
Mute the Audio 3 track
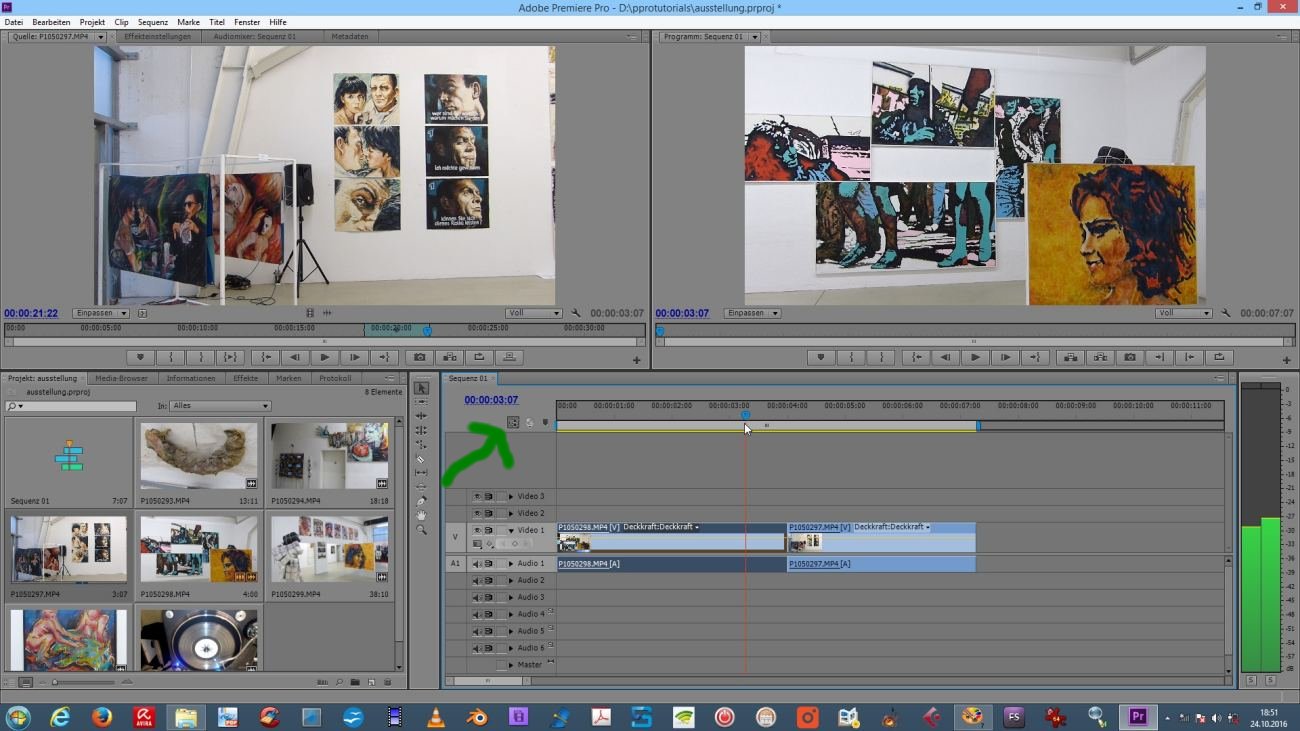pos(476,598)
